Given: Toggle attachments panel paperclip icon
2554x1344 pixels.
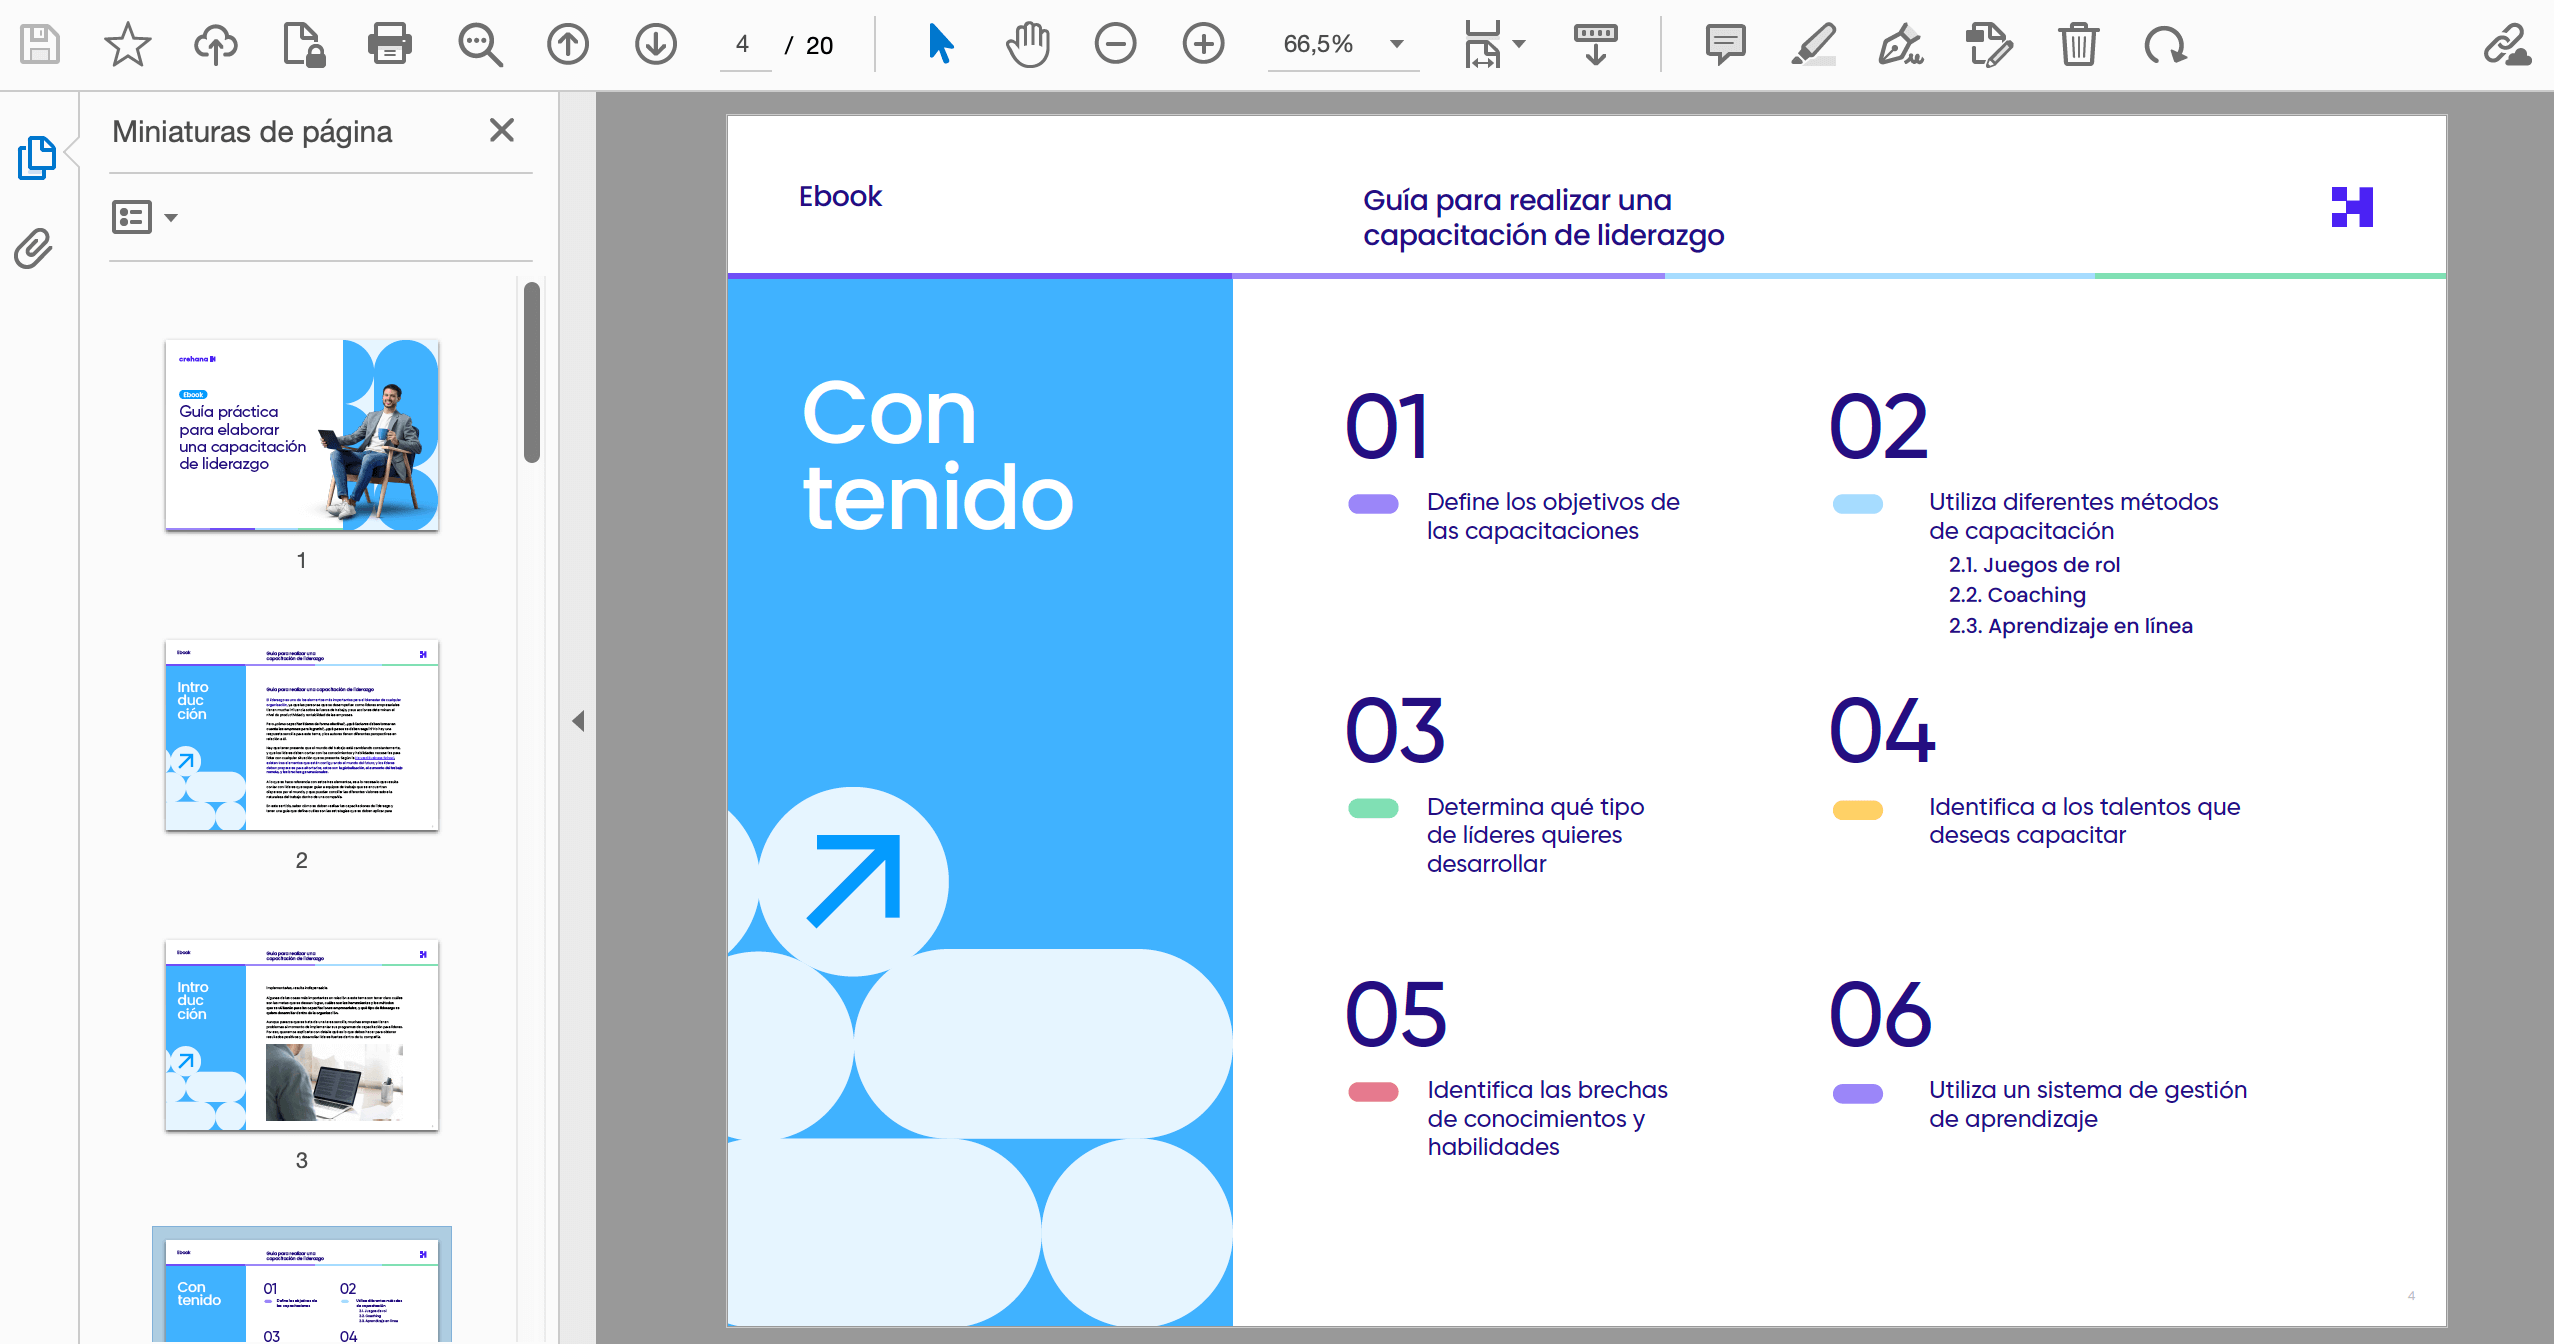Looking at the screenshot, I should (33, 248).
